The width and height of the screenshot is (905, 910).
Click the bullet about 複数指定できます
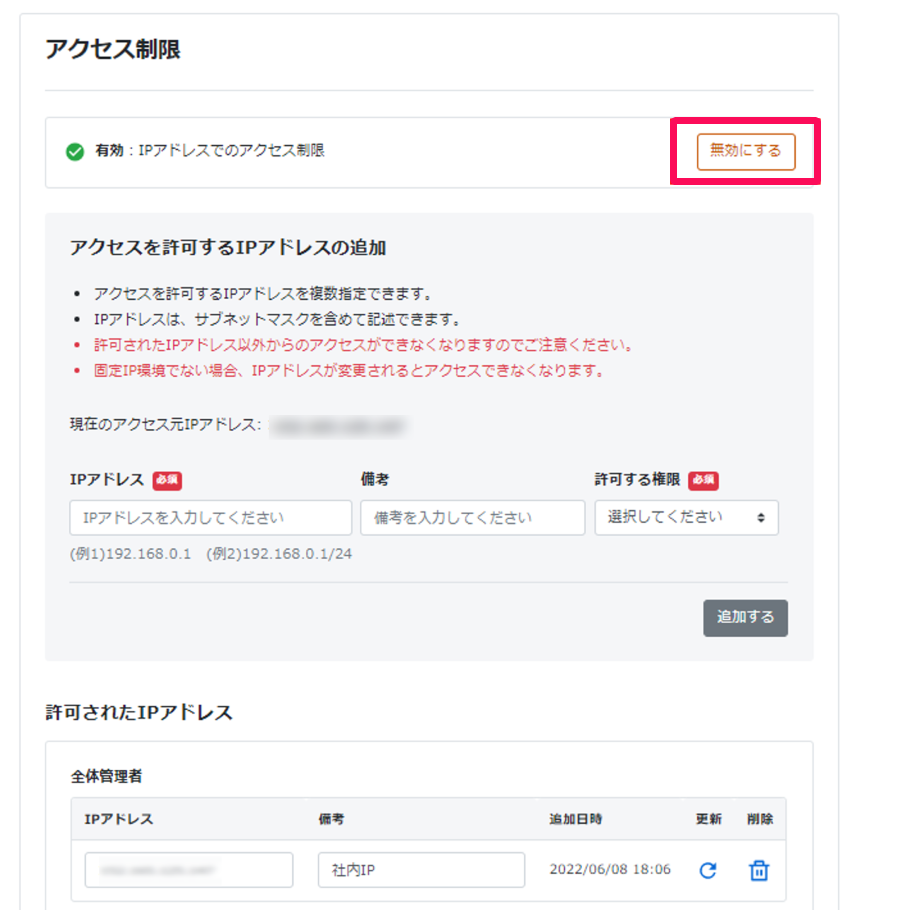[263, 294]
